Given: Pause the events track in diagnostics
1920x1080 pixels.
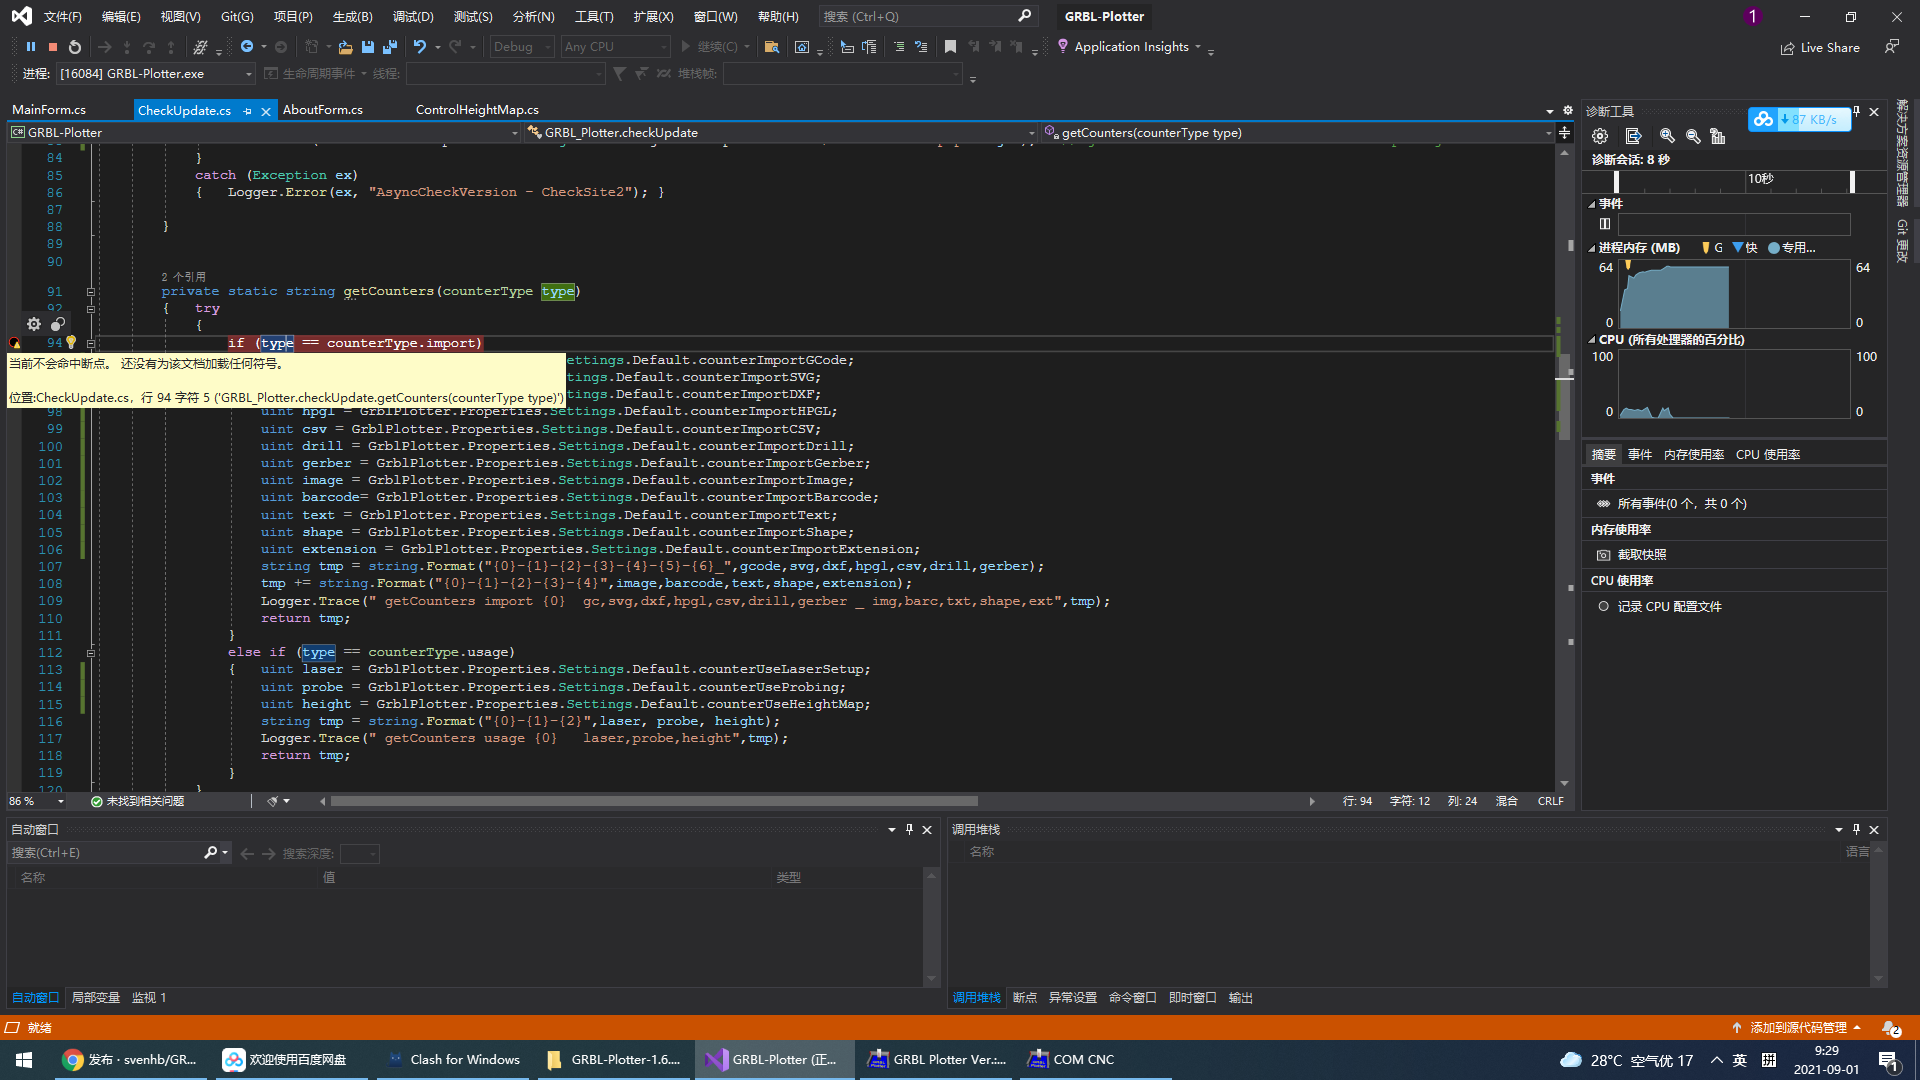Looking at the screenshot, I should 1605,224.
